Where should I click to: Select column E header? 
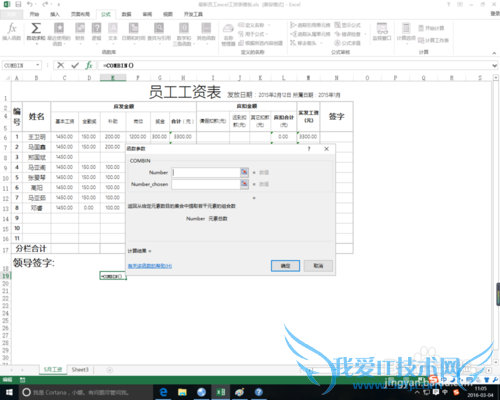pos(113,78)
